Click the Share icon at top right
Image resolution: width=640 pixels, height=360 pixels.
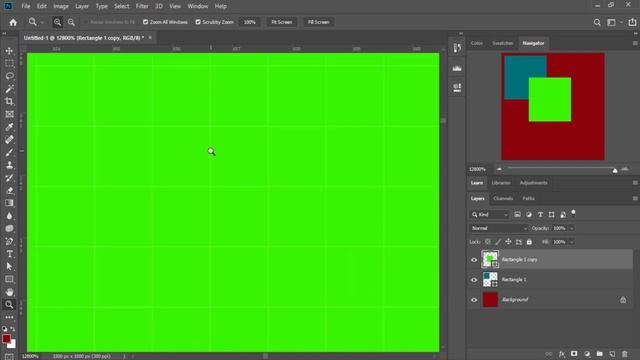coord(632,22)
